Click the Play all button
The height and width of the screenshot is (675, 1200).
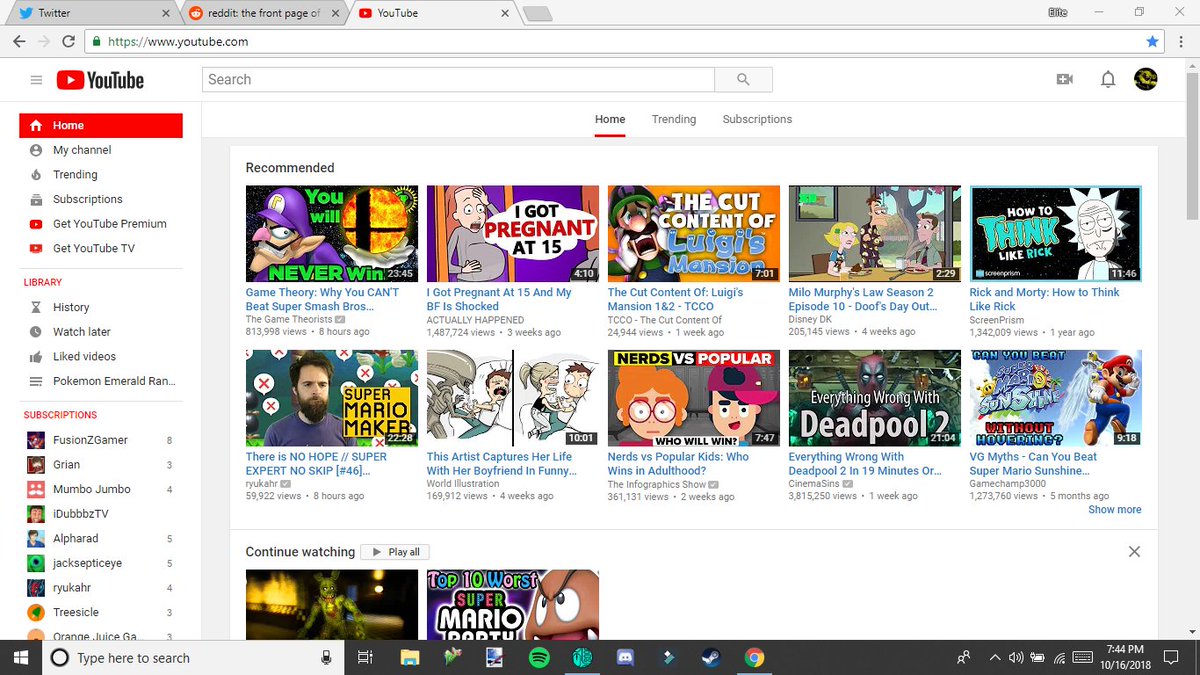395,552
